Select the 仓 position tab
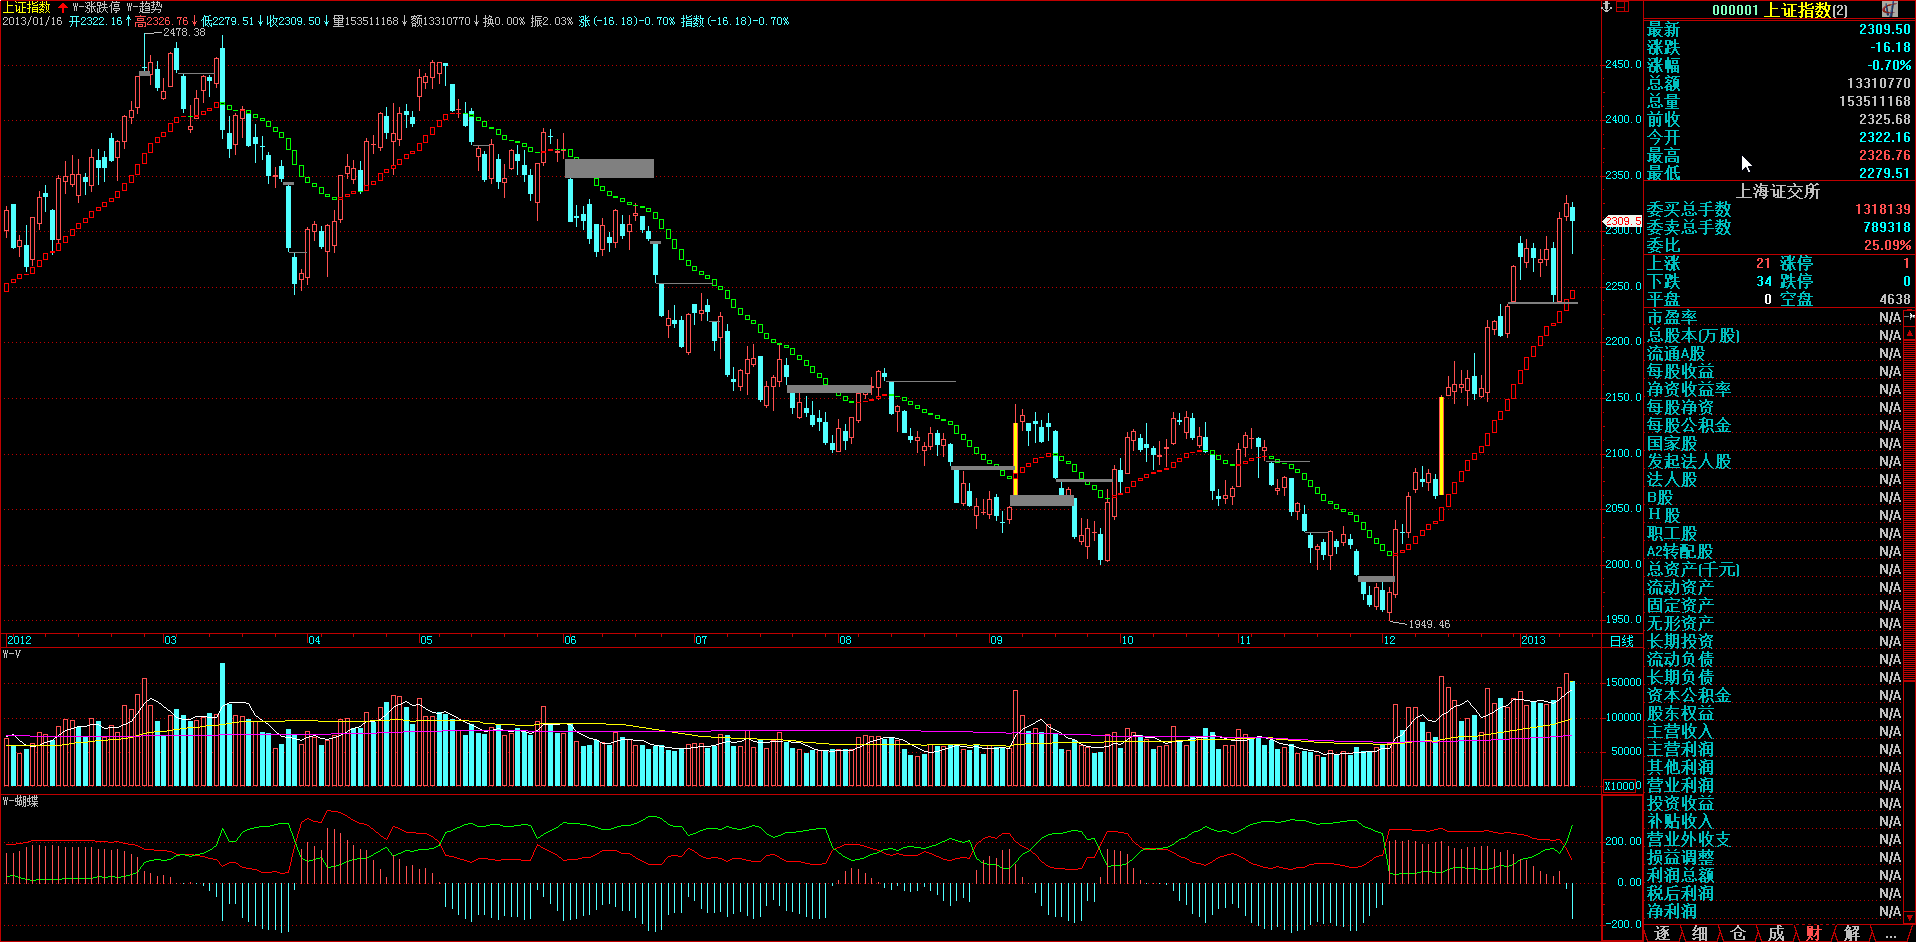Viewport: 1916px width, 942px height. (x=1738, y=933)
